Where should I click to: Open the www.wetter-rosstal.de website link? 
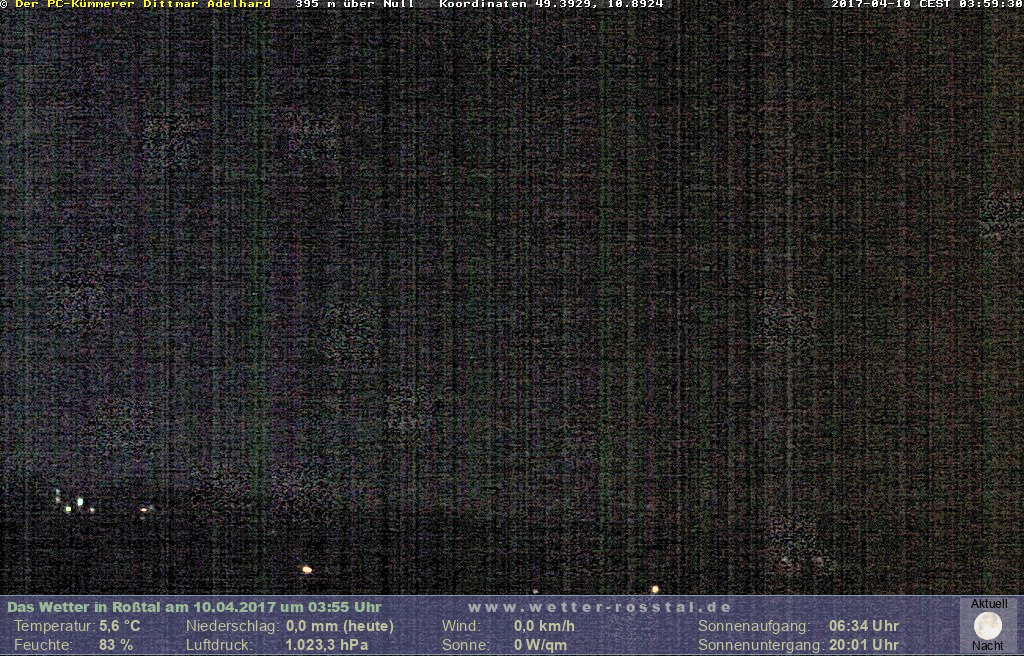click(x=599, y=607)
